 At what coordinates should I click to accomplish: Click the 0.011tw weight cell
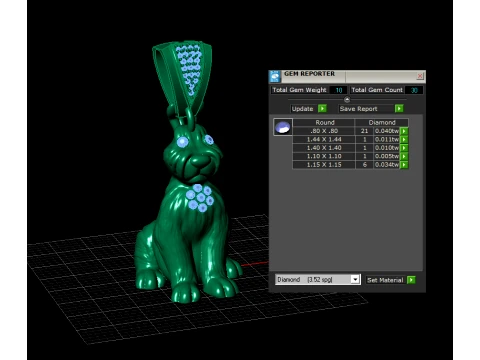click(387, 139)
